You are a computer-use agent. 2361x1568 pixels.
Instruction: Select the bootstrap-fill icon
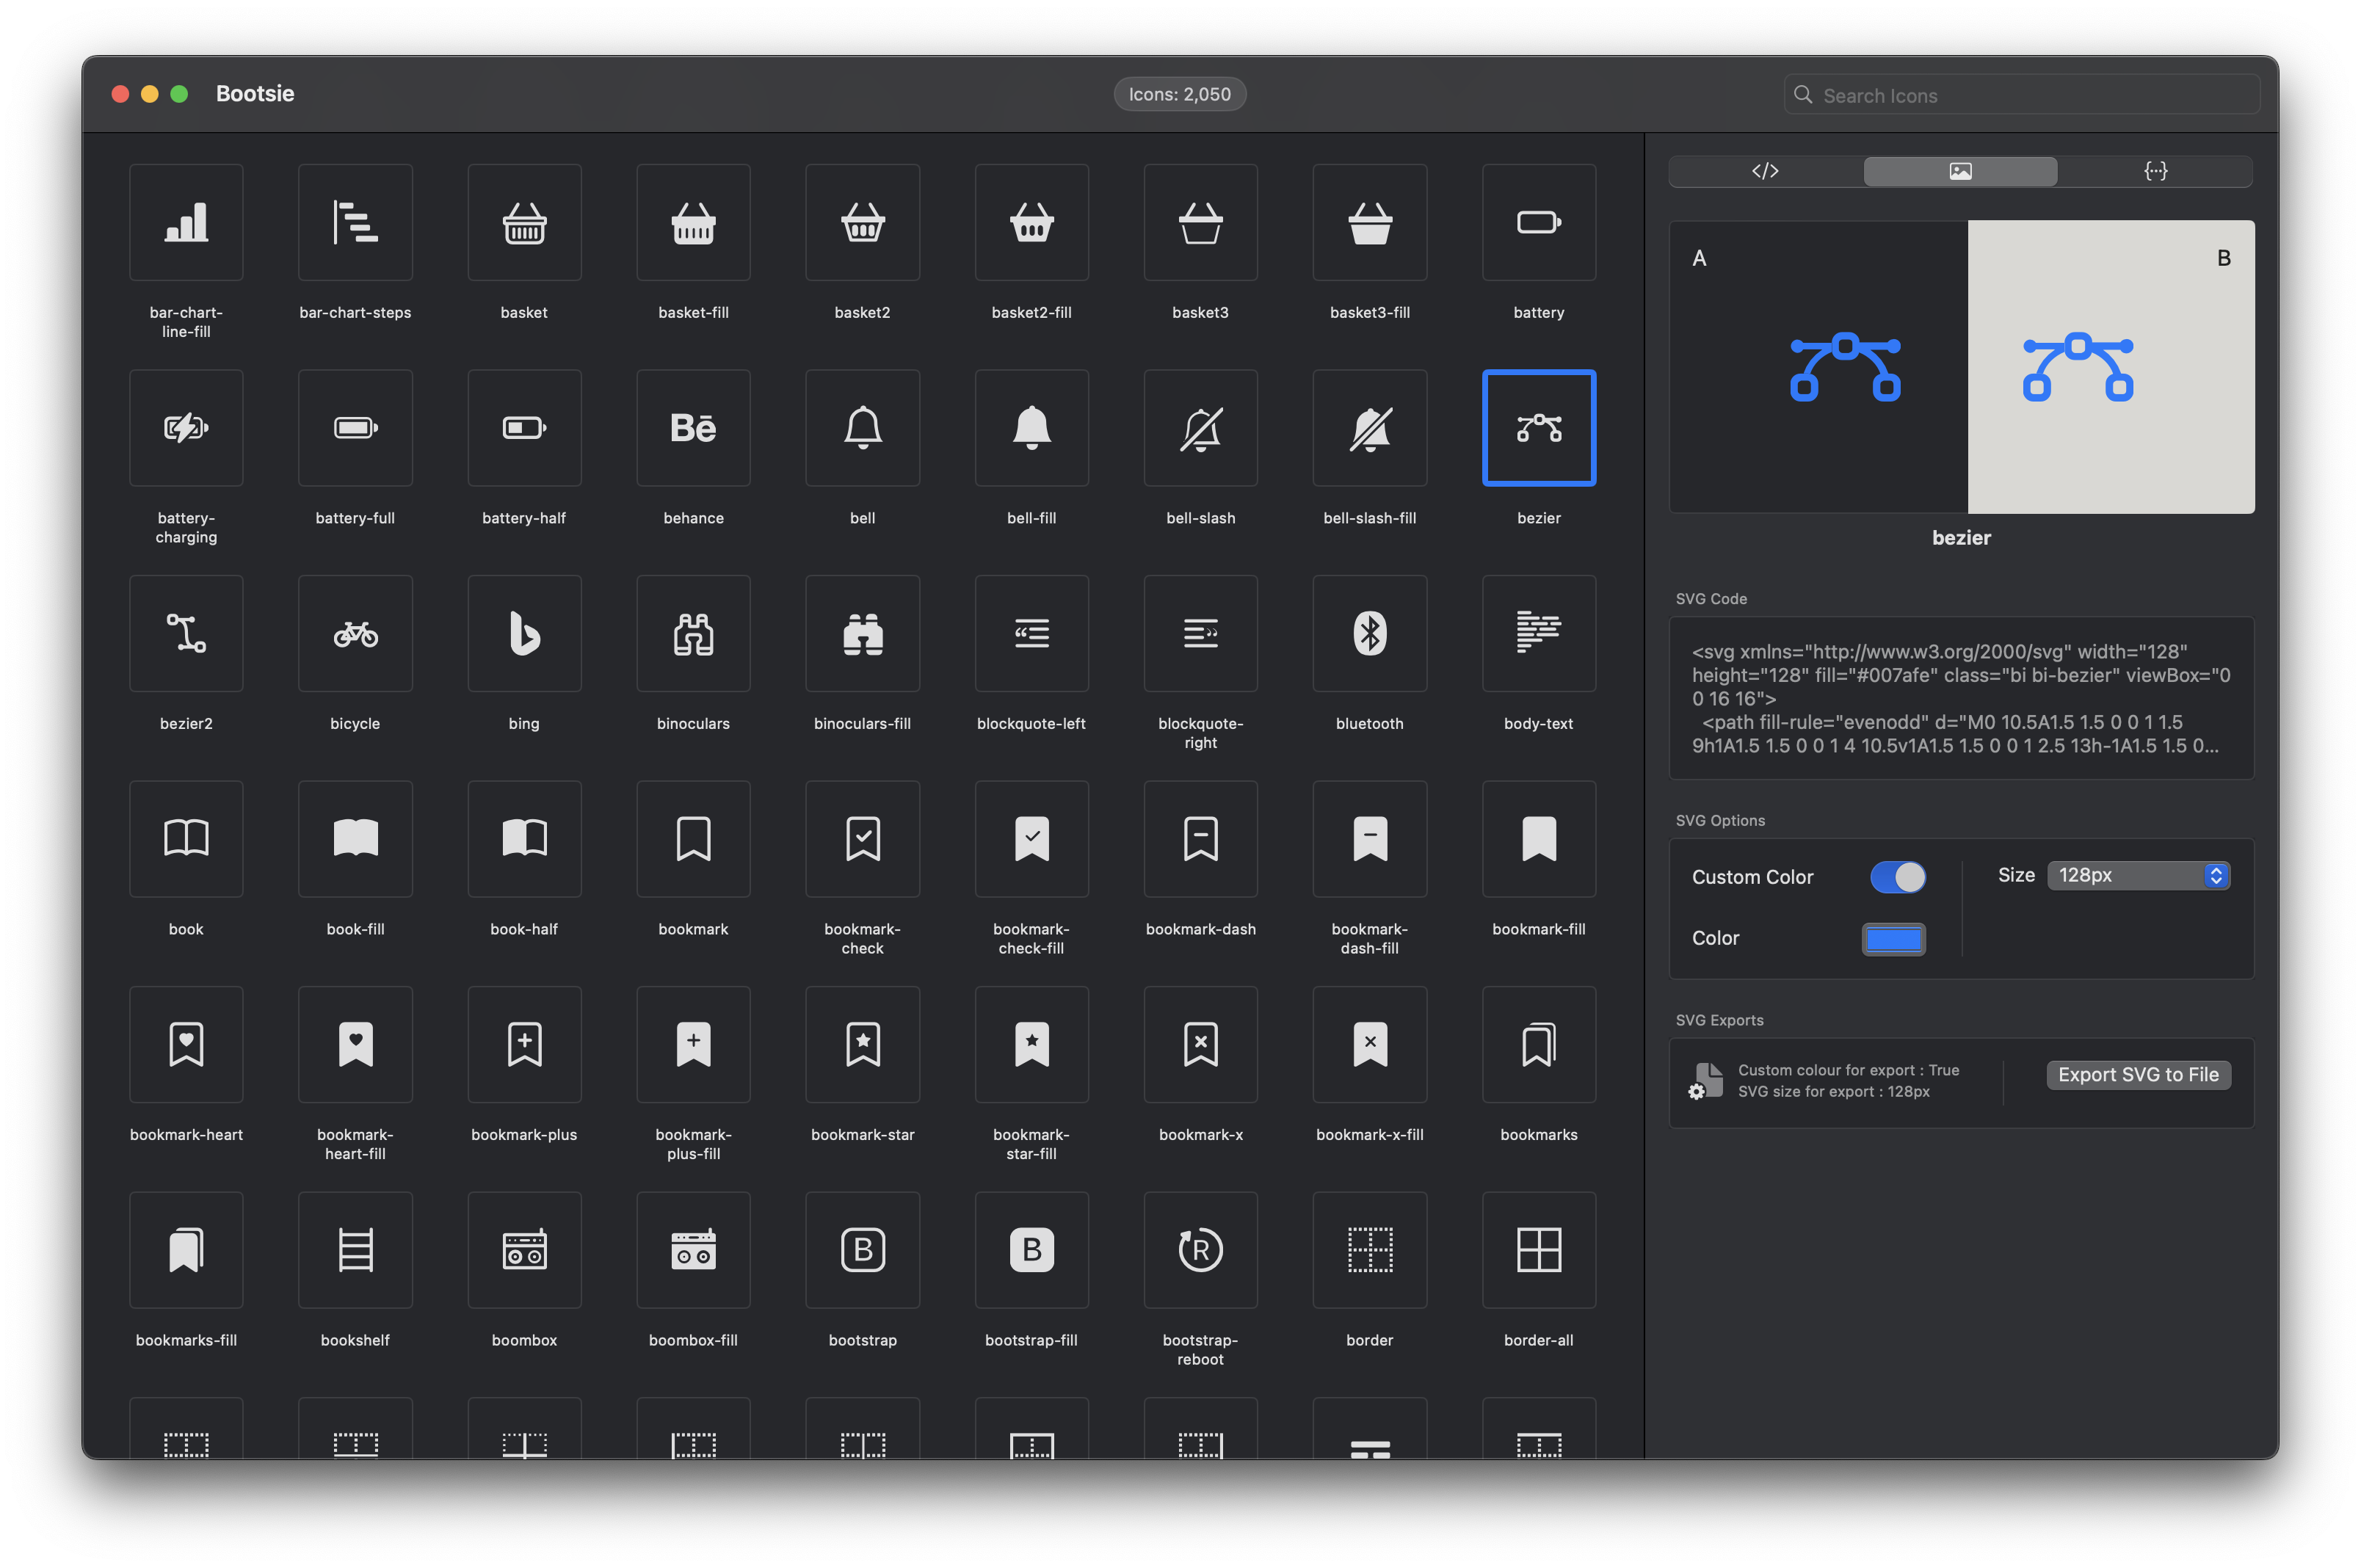[x=1031, y=1250]
